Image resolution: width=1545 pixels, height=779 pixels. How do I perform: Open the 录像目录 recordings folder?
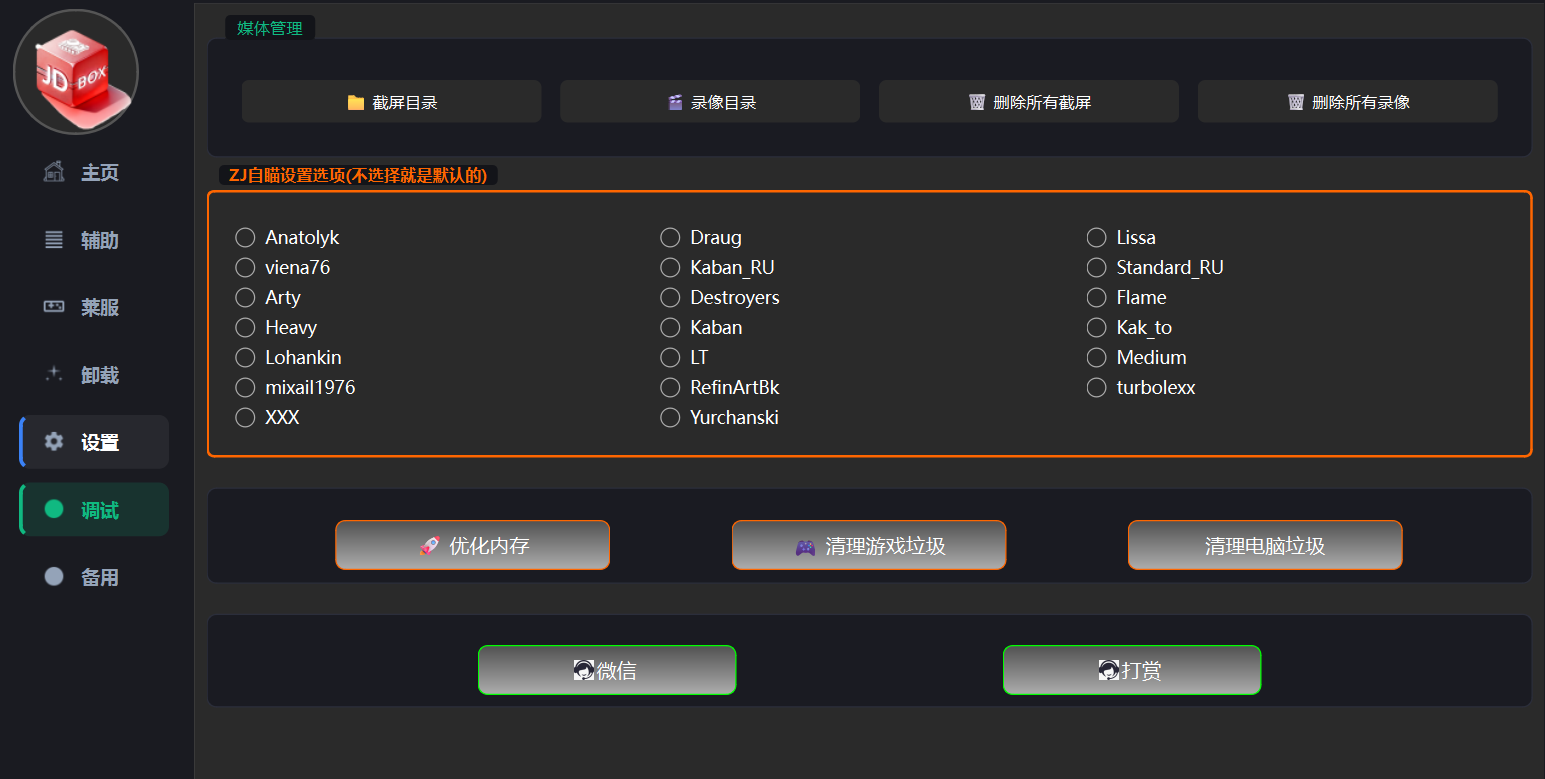pyautogui.click(x=710, y=102)
